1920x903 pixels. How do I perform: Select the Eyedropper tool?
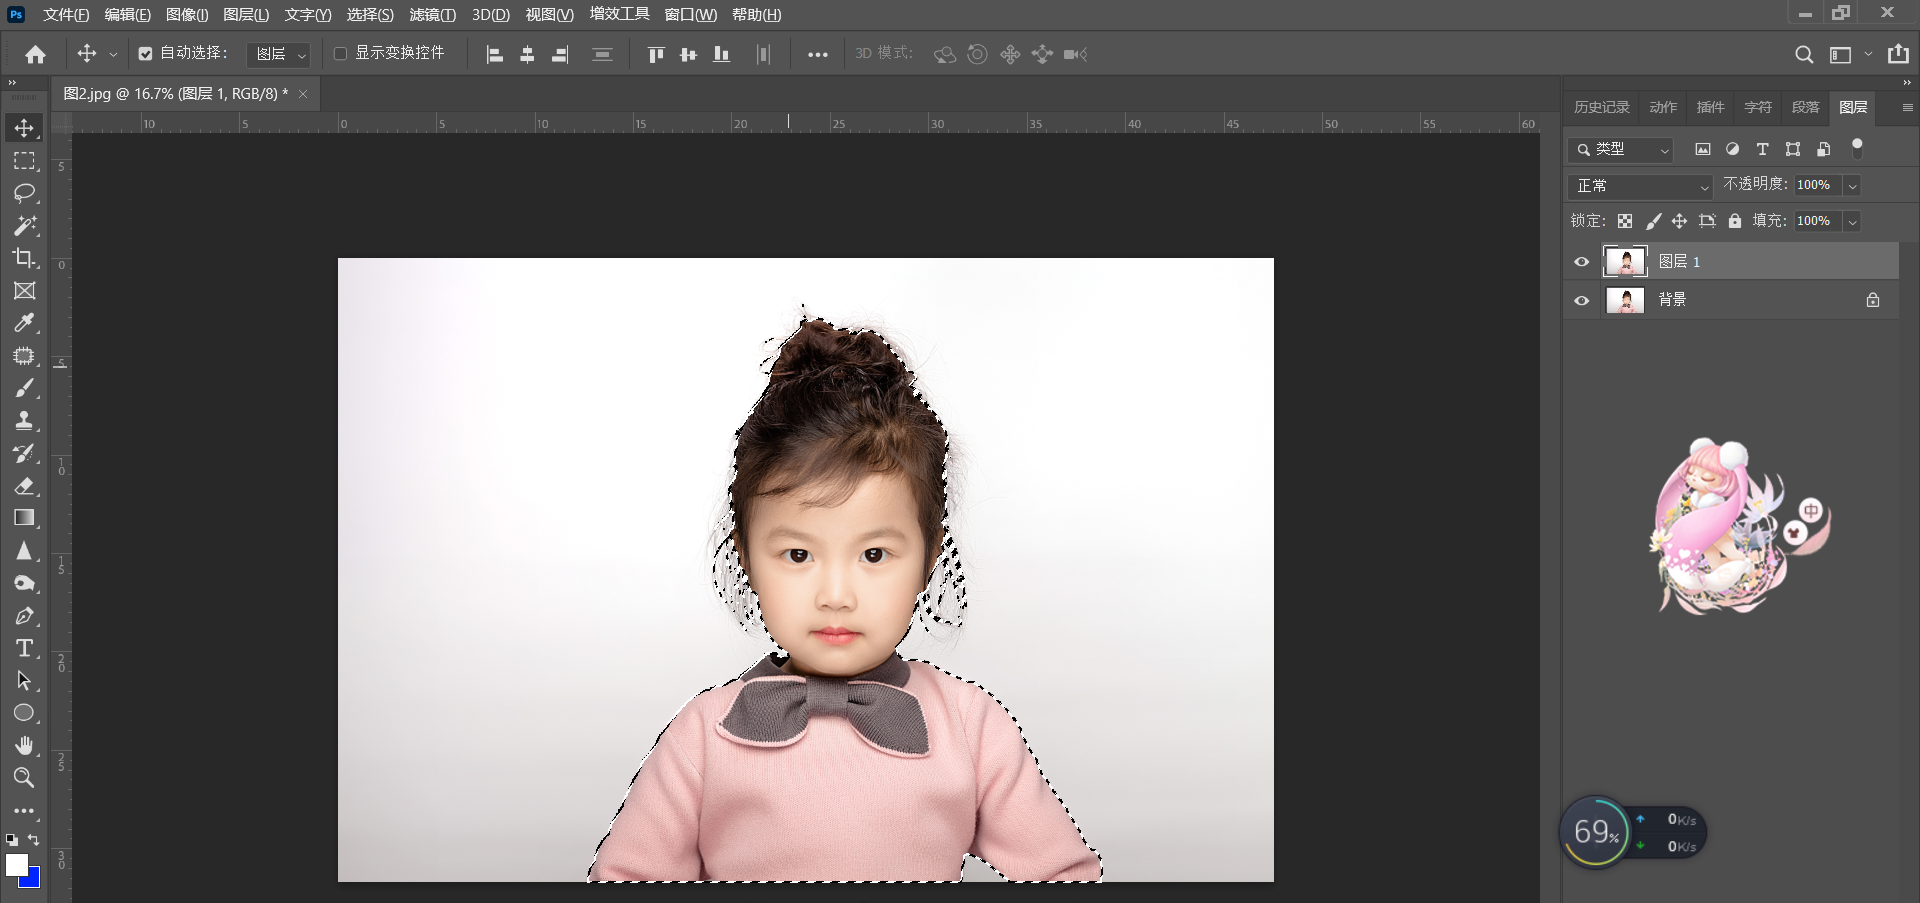[25, 323]
